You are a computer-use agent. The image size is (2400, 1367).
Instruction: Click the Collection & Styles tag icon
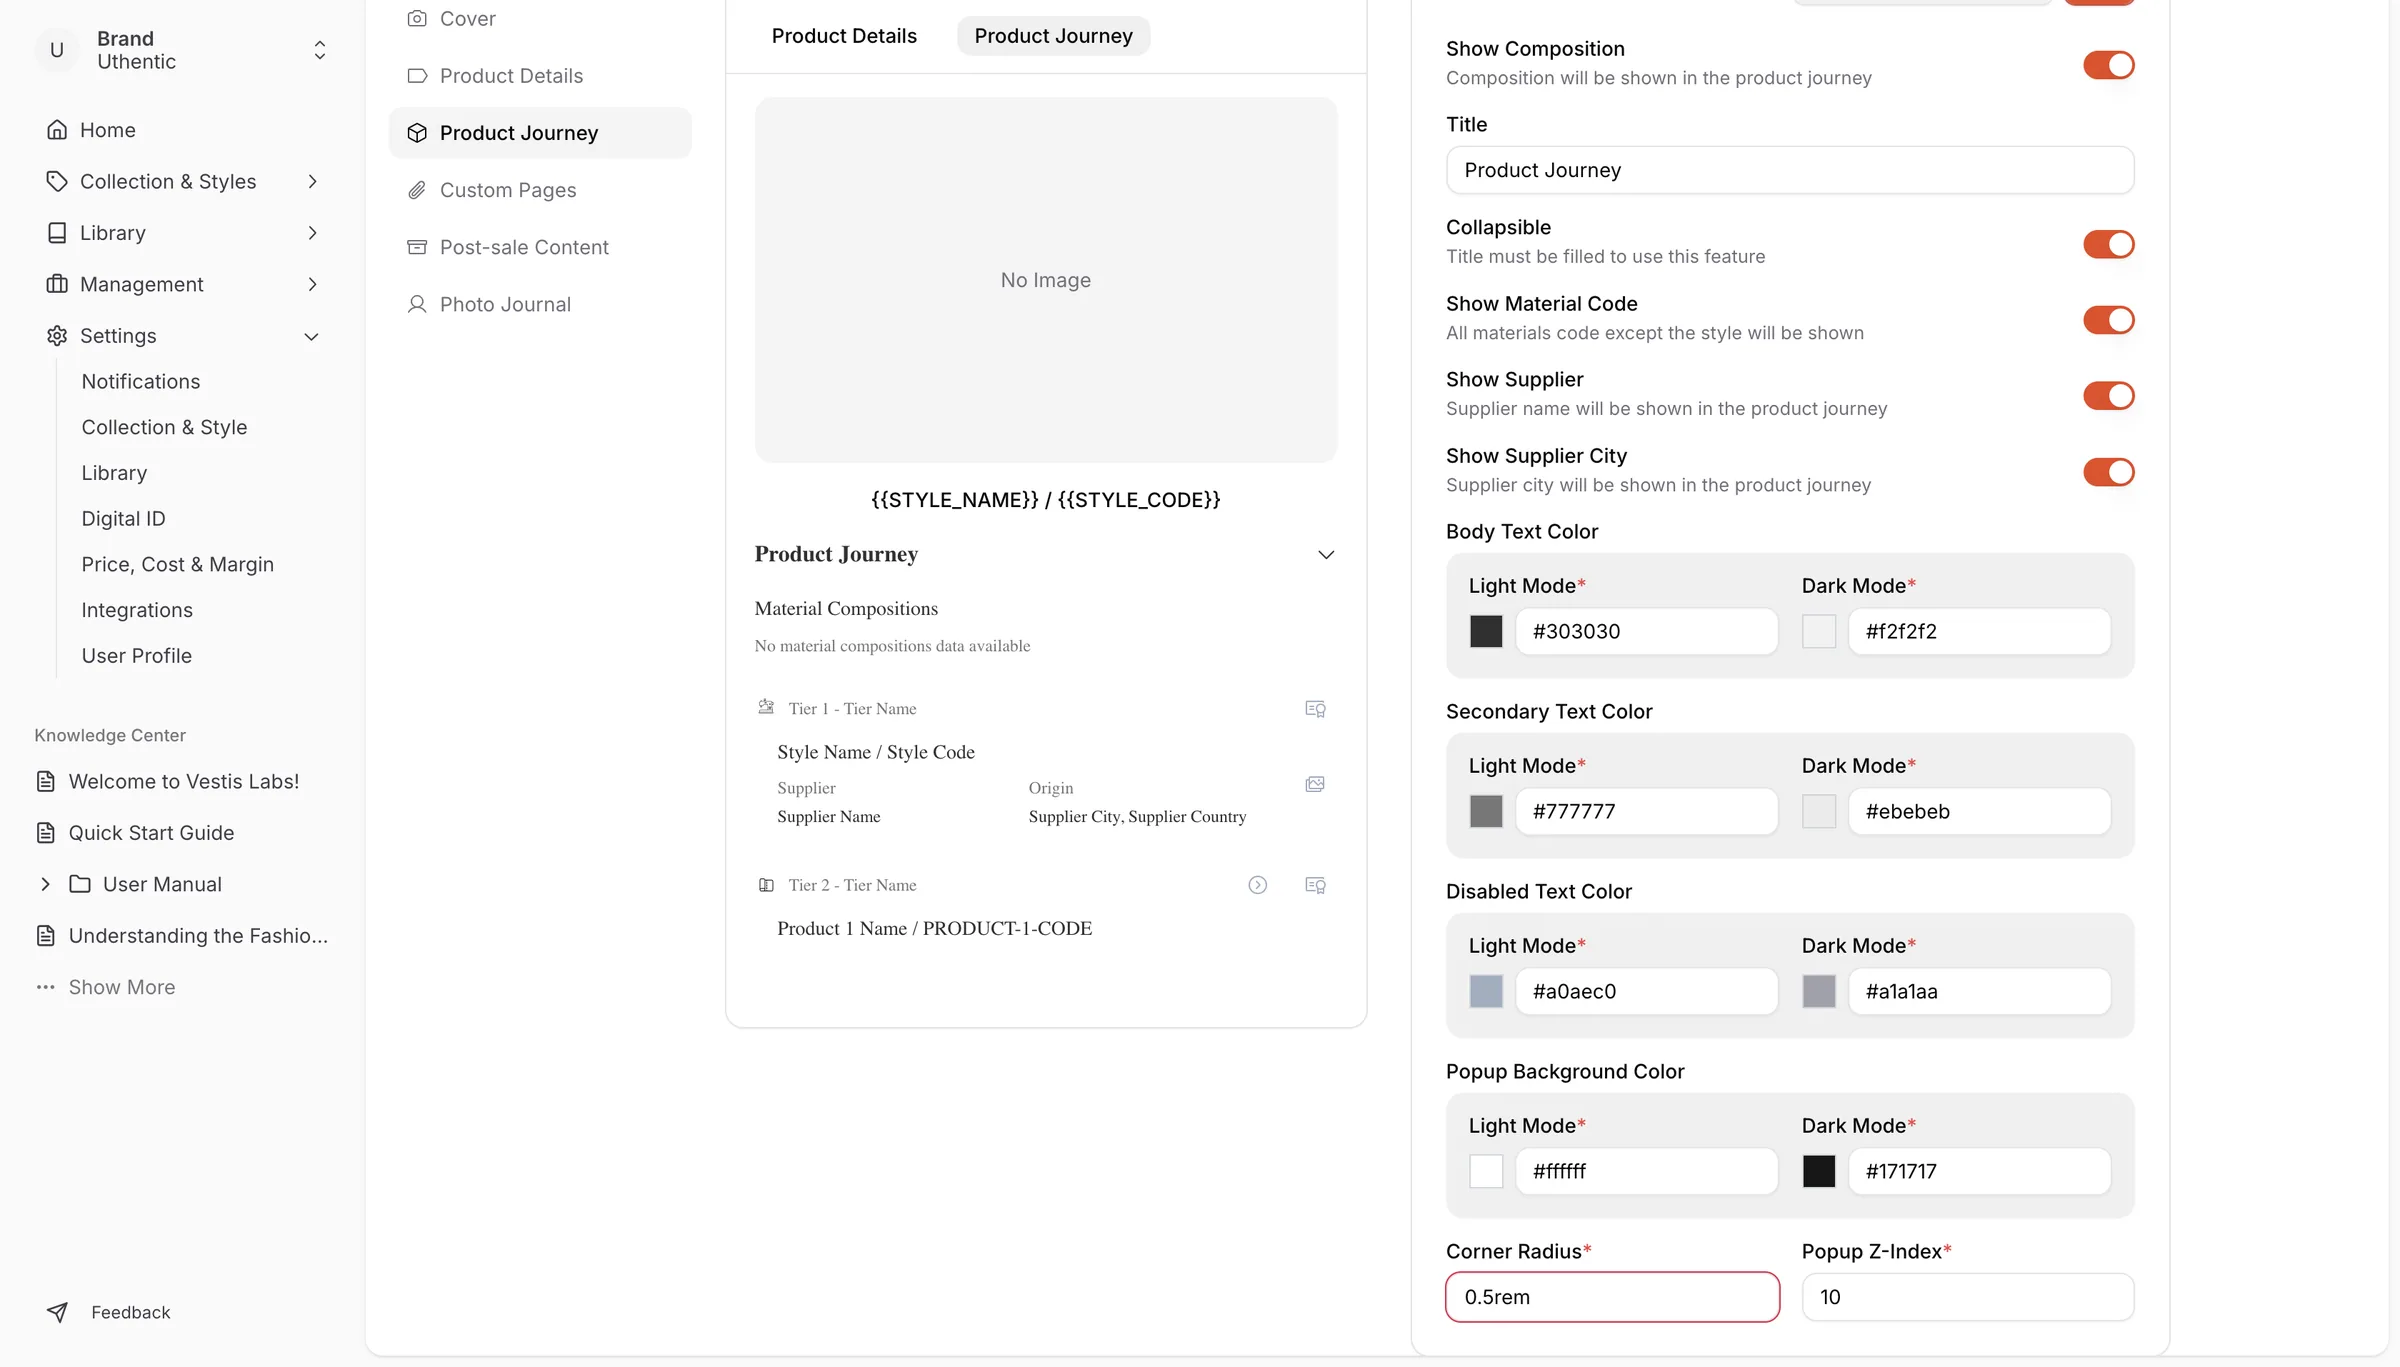click(57, 181)
